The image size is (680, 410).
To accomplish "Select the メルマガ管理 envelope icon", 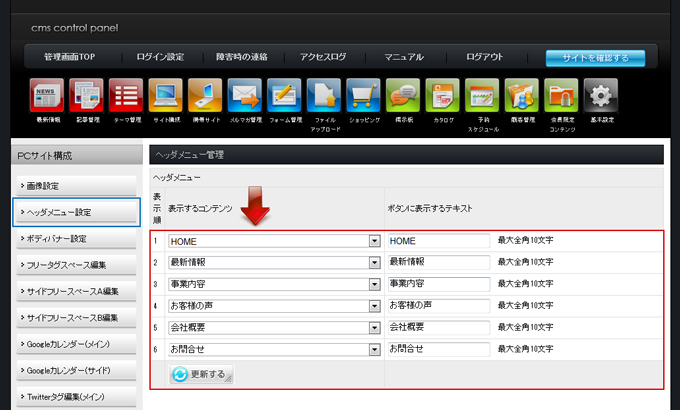I will [x=244, y=96].
